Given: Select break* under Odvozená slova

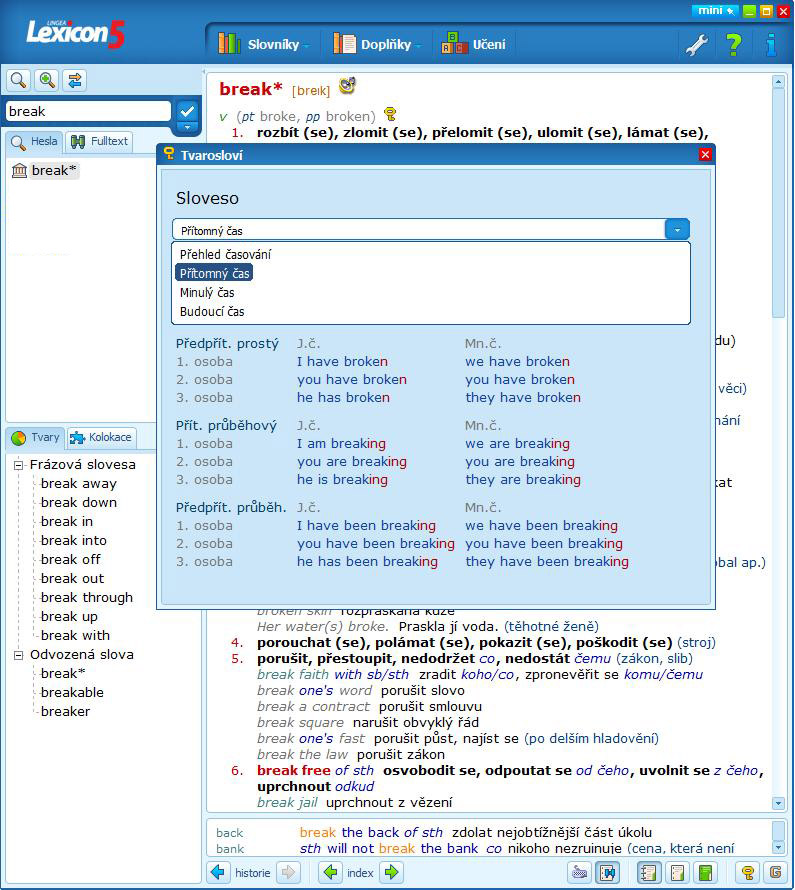Looking at the screenshot, I should [x=62, y=674].
